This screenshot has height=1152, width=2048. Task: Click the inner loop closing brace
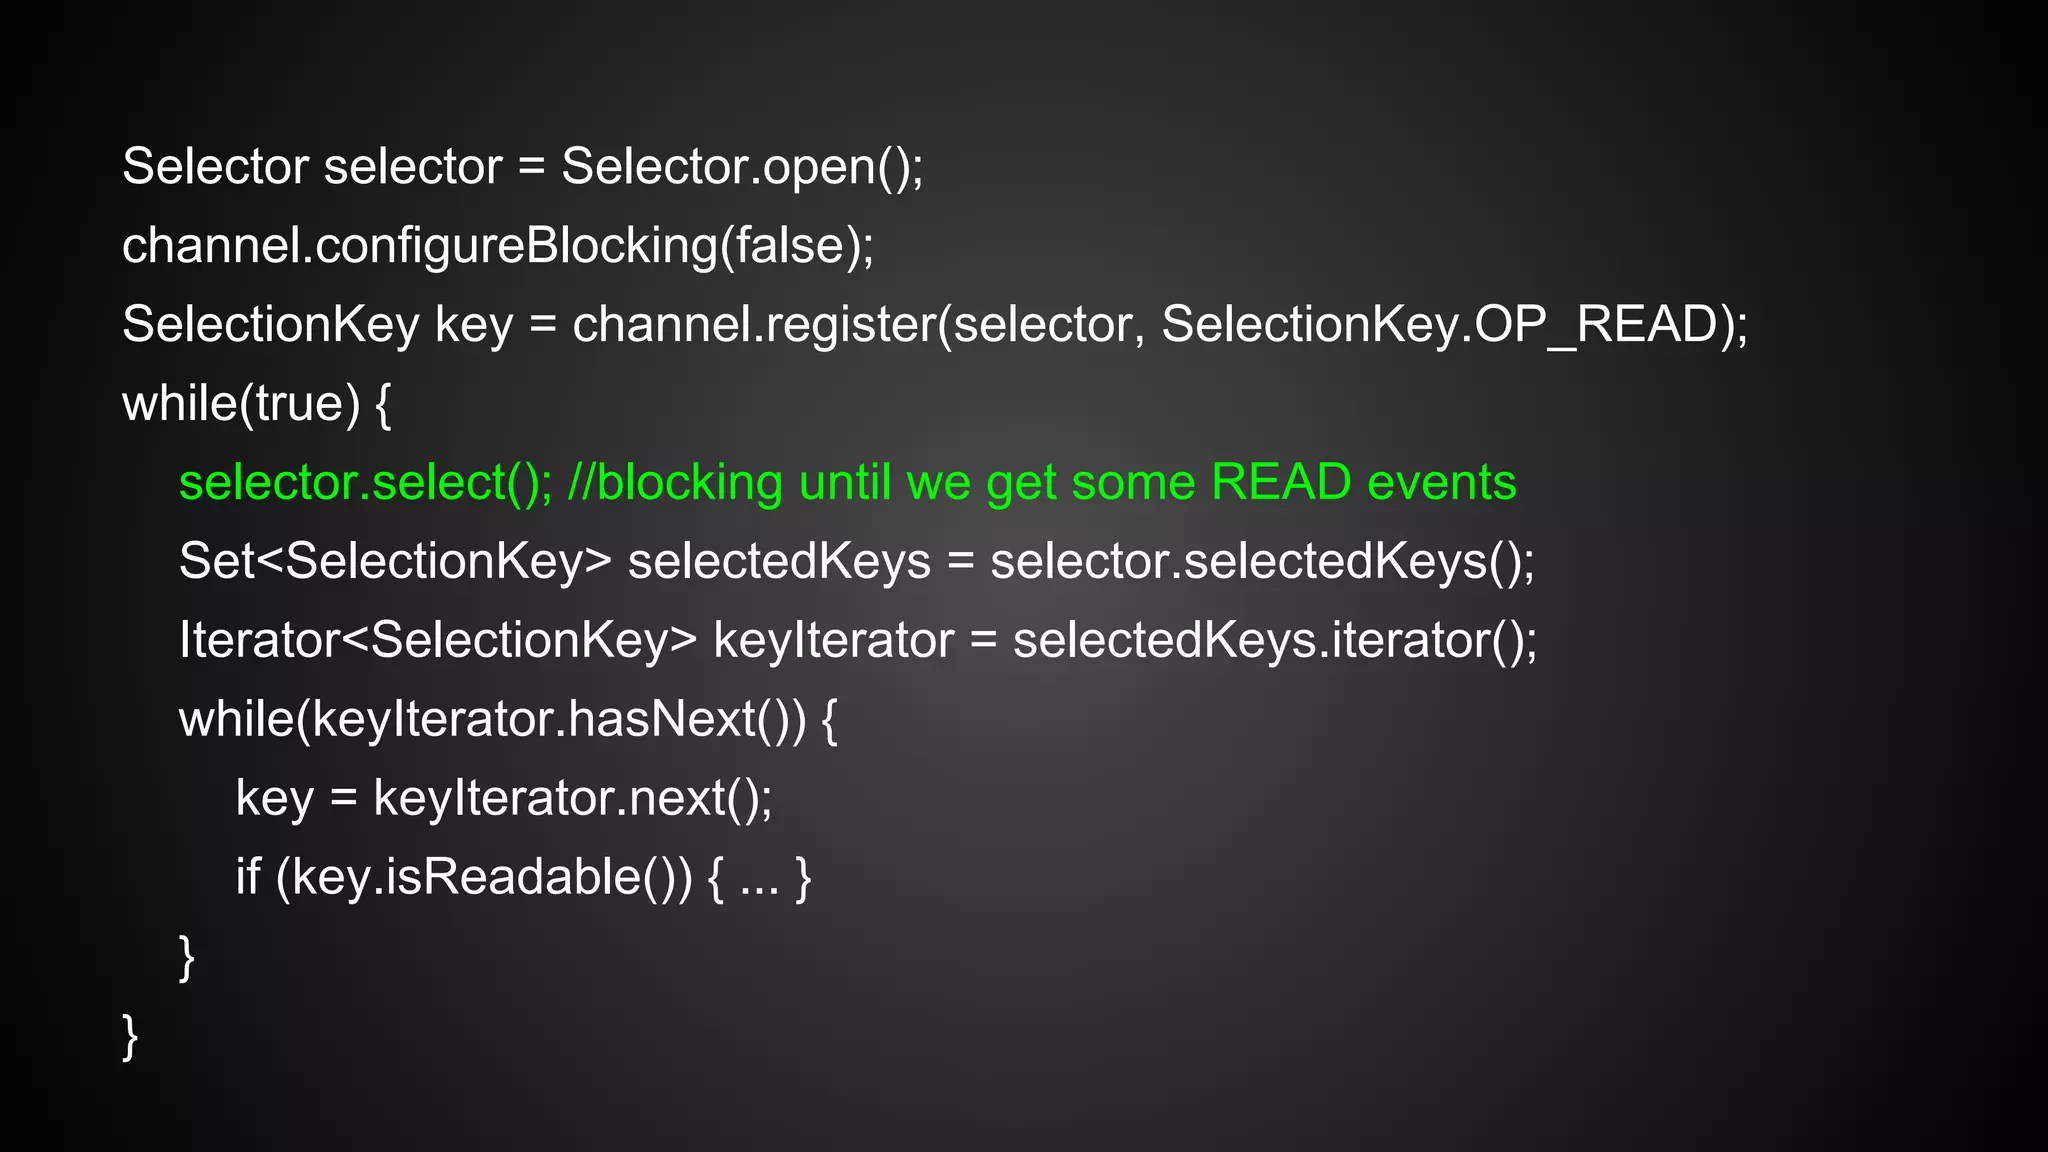coord(186,957)
